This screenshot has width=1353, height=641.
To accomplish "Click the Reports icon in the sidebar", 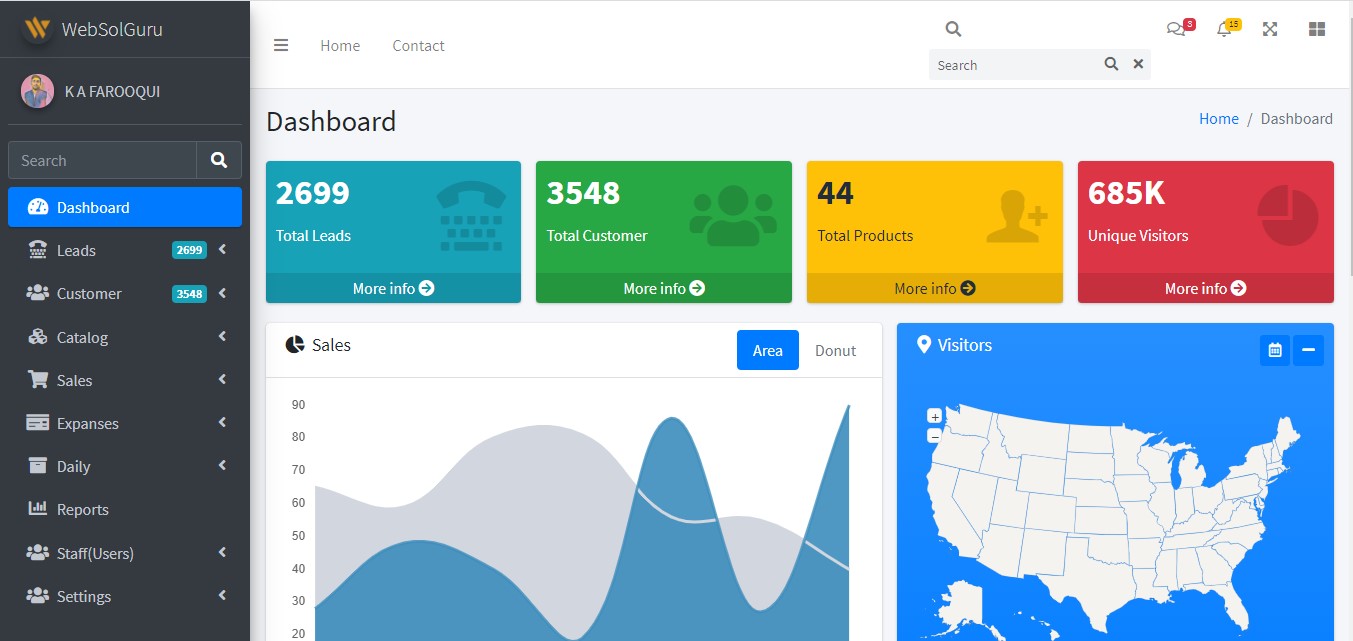I will click(36, 509).
